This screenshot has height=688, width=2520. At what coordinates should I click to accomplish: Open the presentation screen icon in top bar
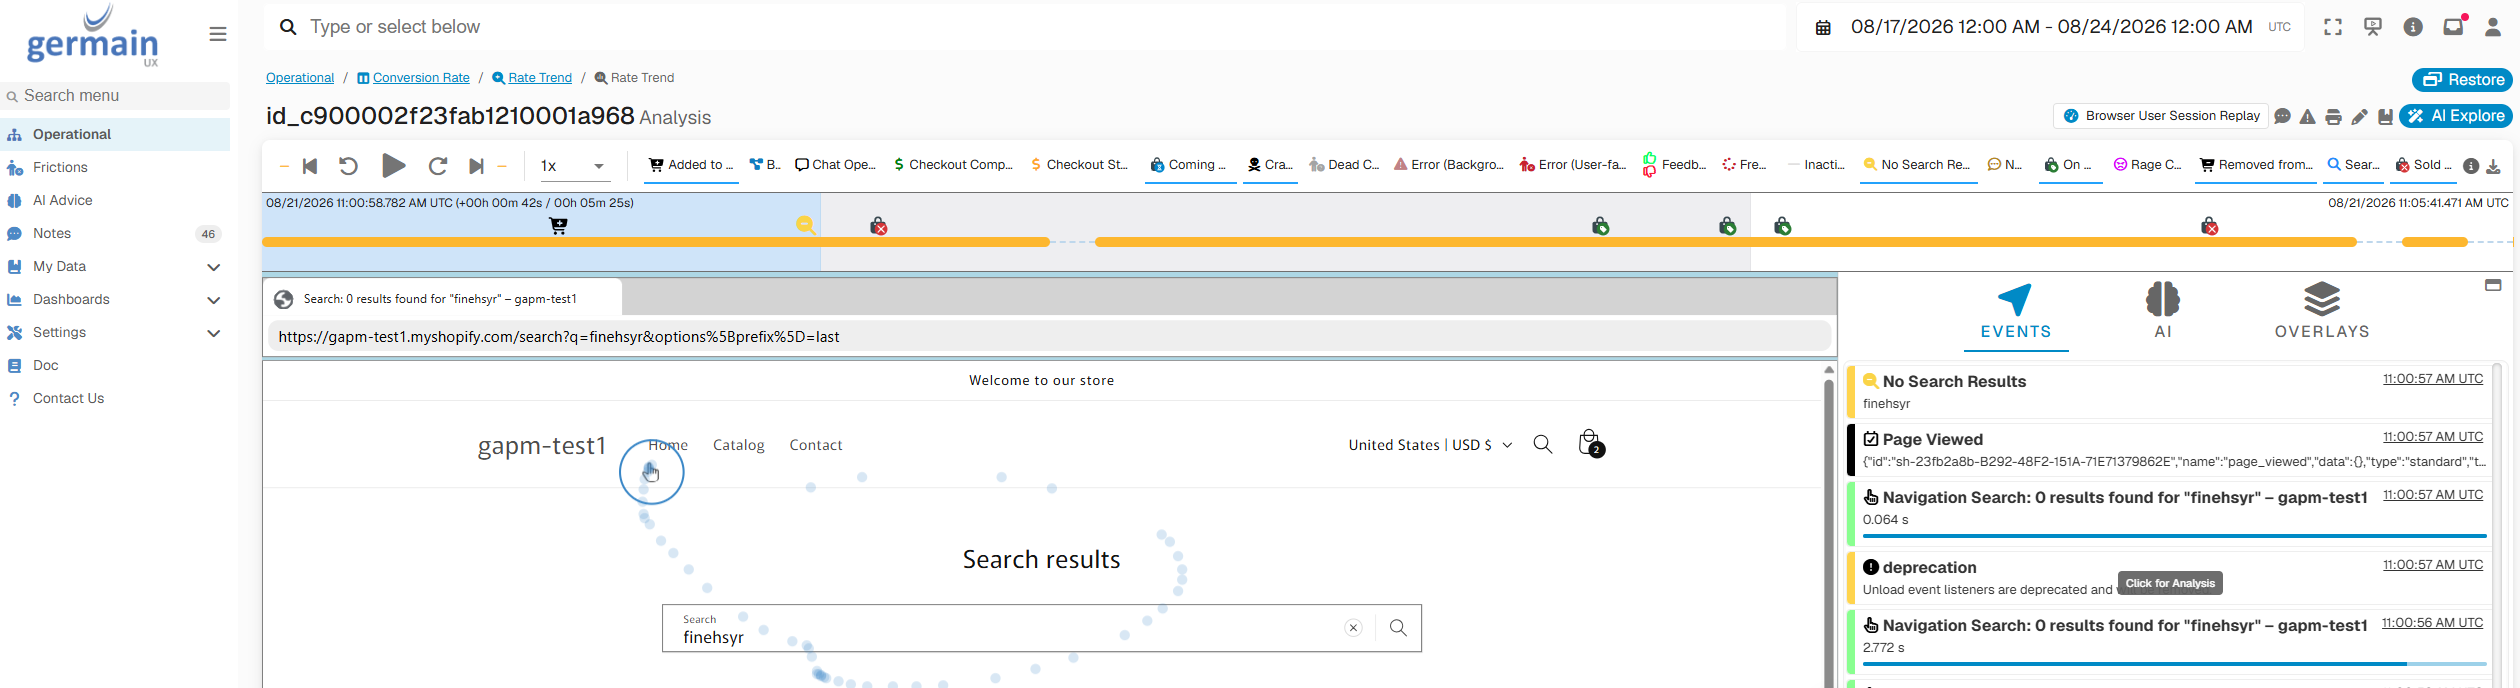click(2372, 27)
